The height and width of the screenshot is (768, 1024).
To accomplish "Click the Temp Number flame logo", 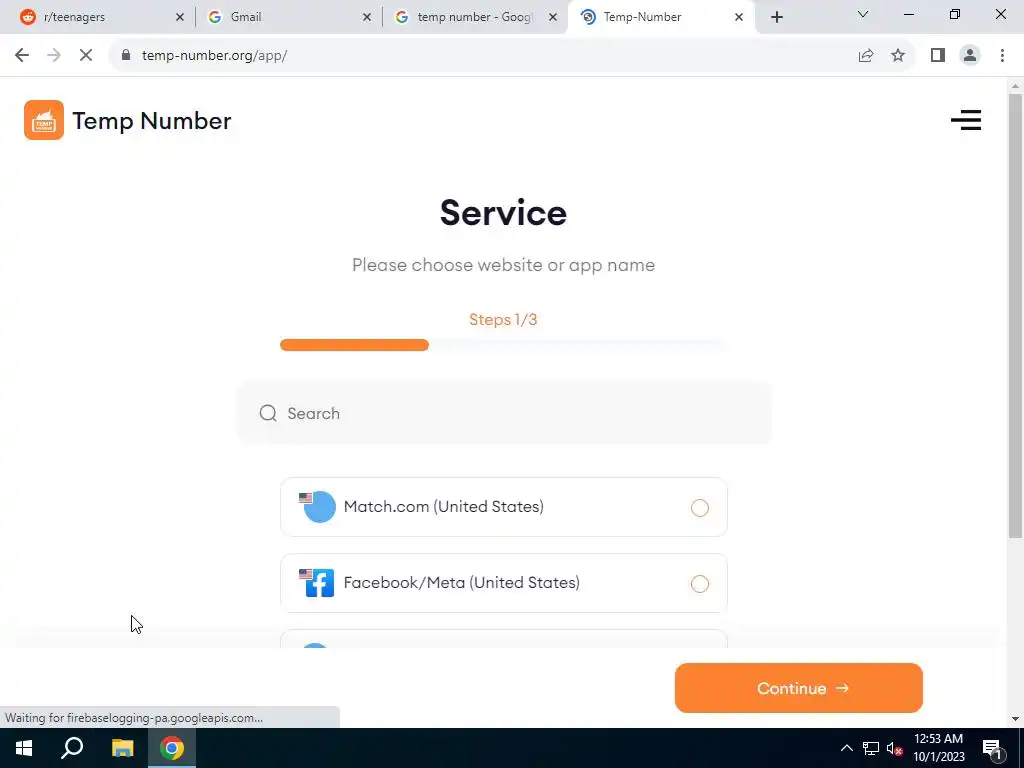I will (x=44, y=120).
